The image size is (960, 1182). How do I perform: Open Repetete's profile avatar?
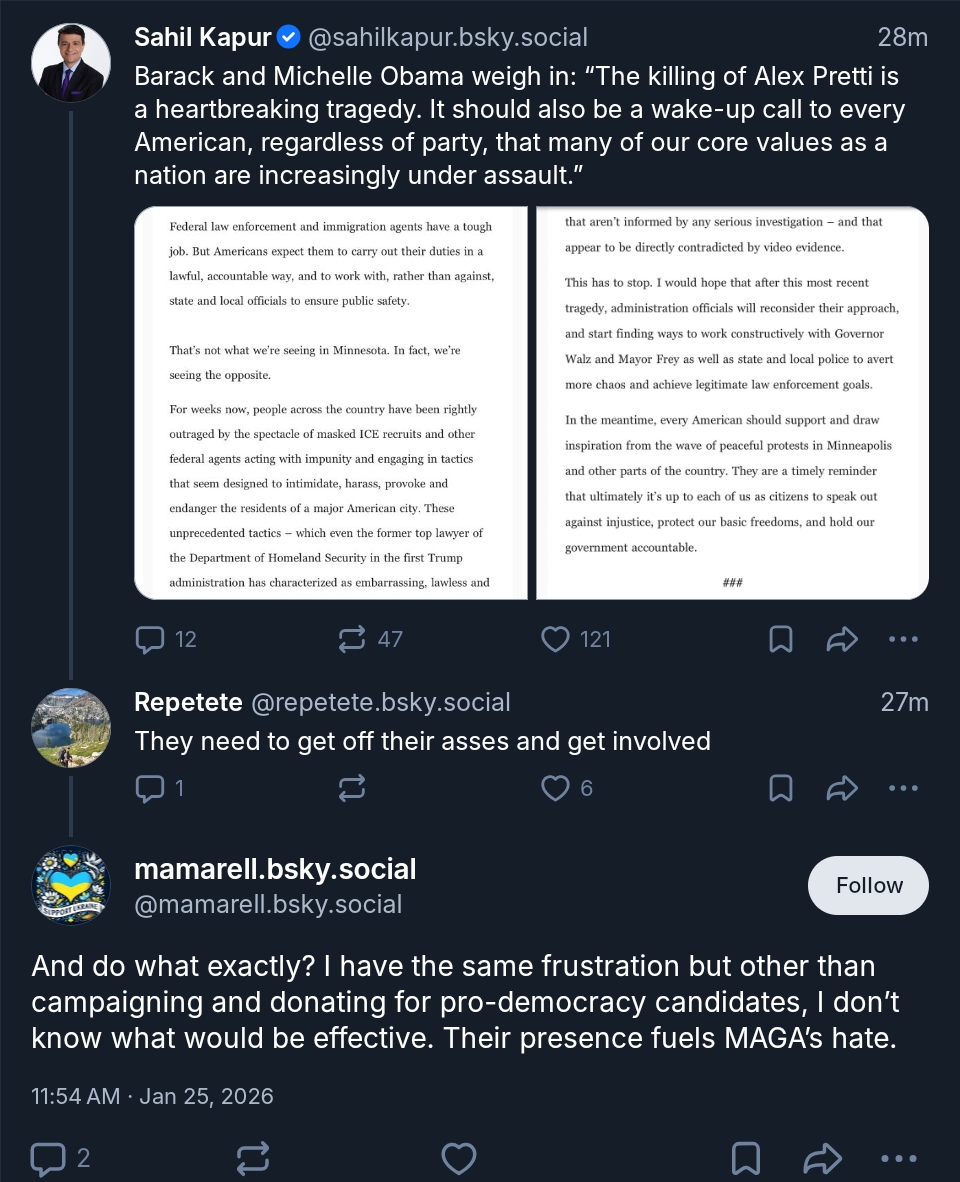(70, 727)
